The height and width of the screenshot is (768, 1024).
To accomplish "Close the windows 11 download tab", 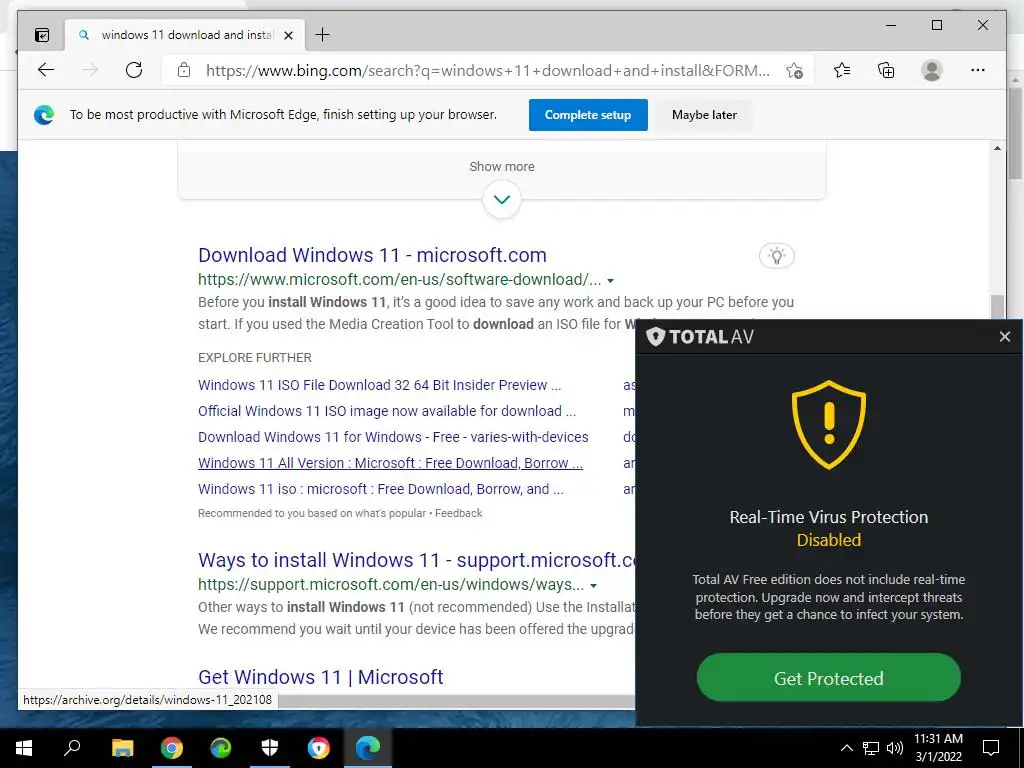I will click(289, 35).
